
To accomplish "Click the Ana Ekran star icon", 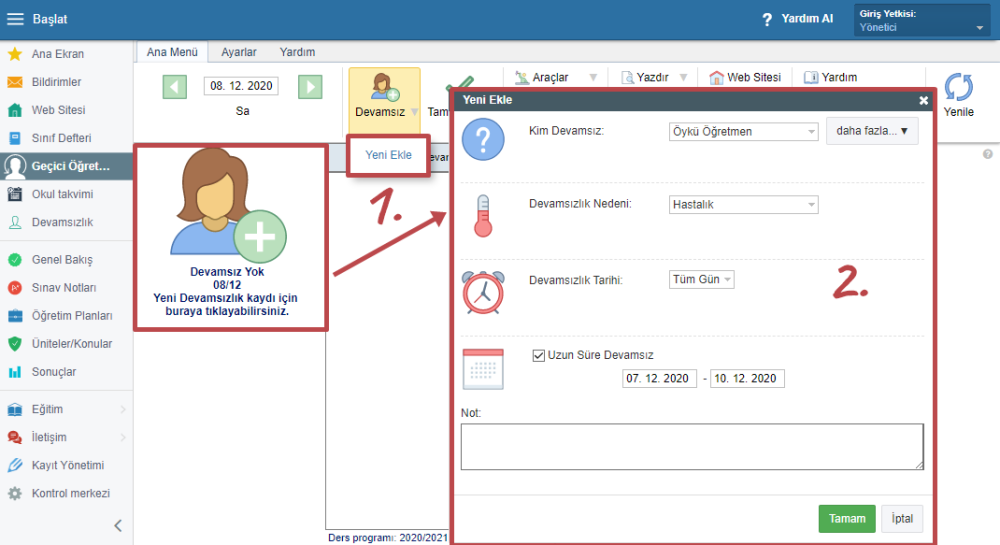I will pos(15,54).
